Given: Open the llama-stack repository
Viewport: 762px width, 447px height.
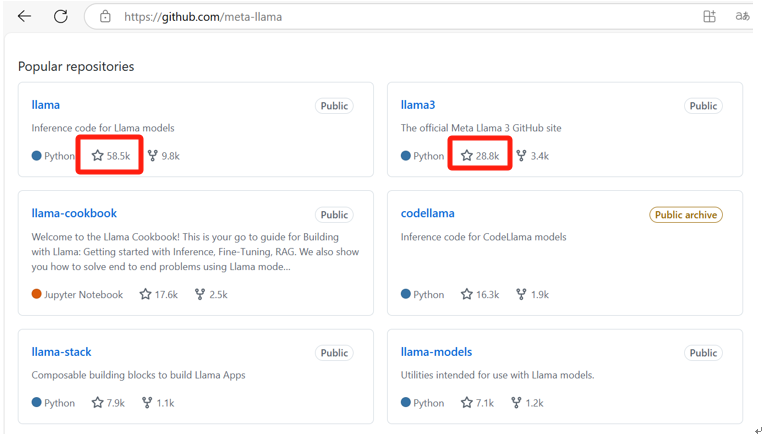Looking at the screenshot, I should (61, 352).
